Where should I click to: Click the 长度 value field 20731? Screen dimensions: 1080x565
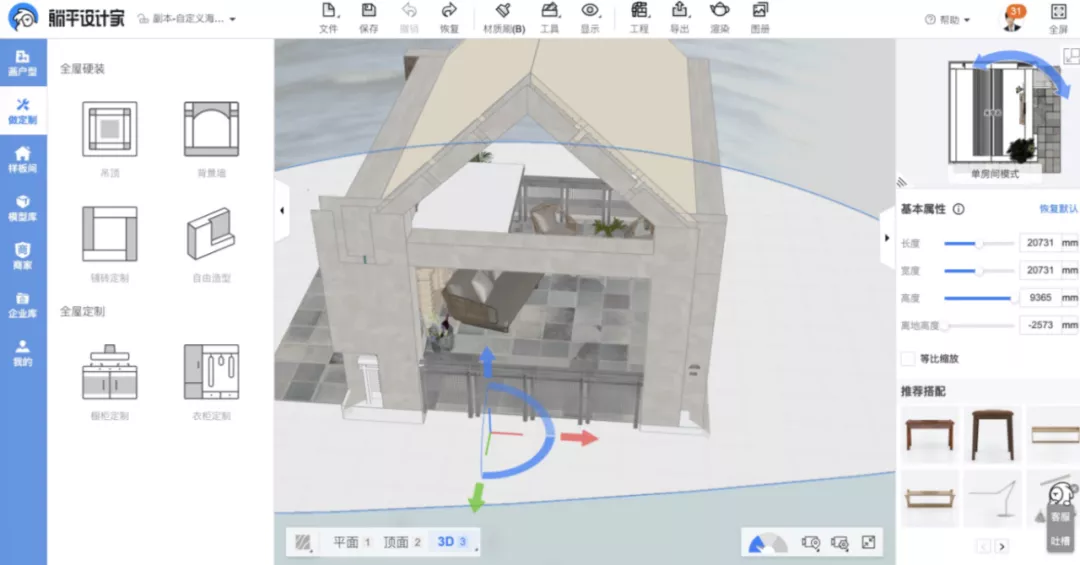[1040, 243]
